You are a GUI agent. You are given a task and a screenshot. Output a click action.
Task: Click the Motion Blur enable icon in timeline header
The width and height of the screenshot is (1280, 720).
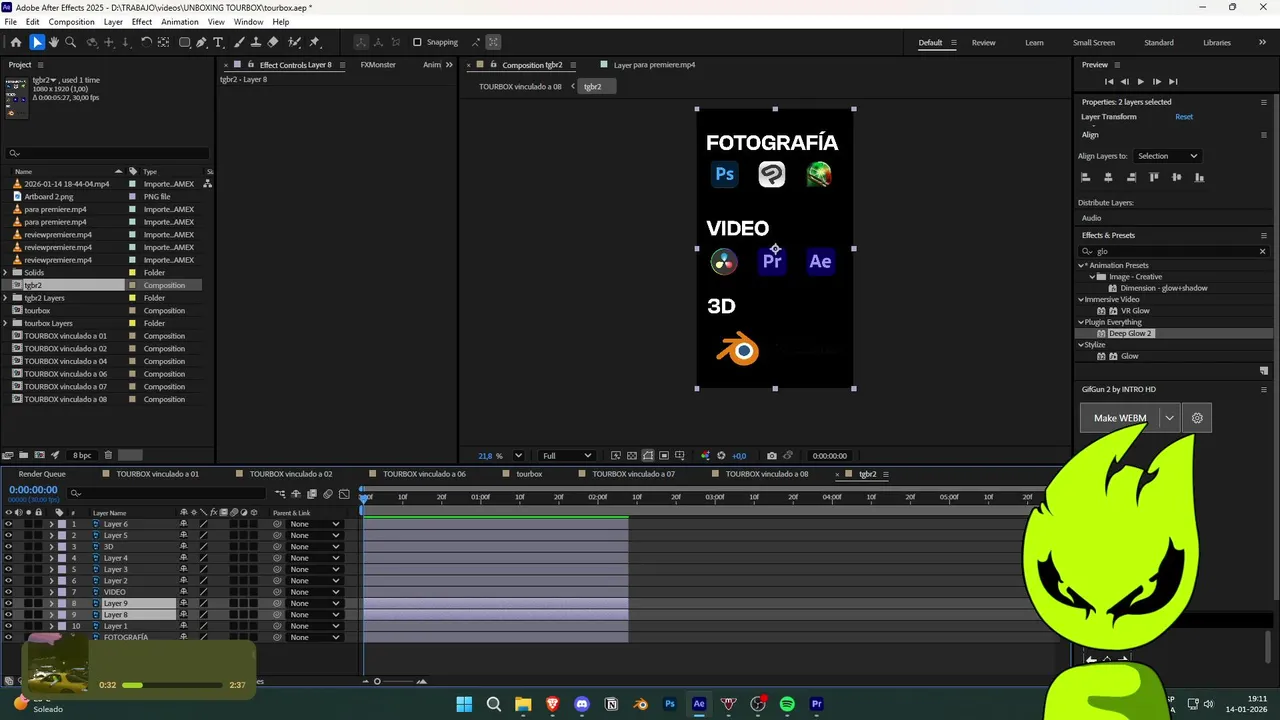327,494
